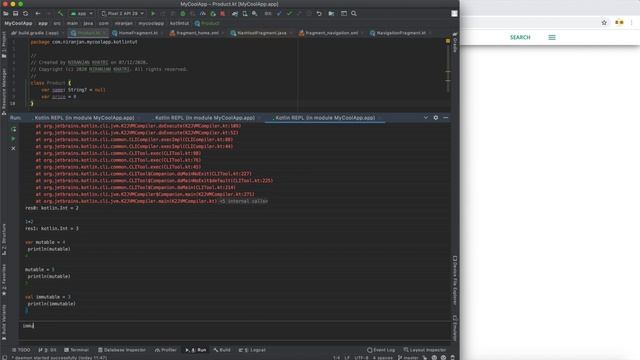Open the Logcat tool window

pos(252,350)
